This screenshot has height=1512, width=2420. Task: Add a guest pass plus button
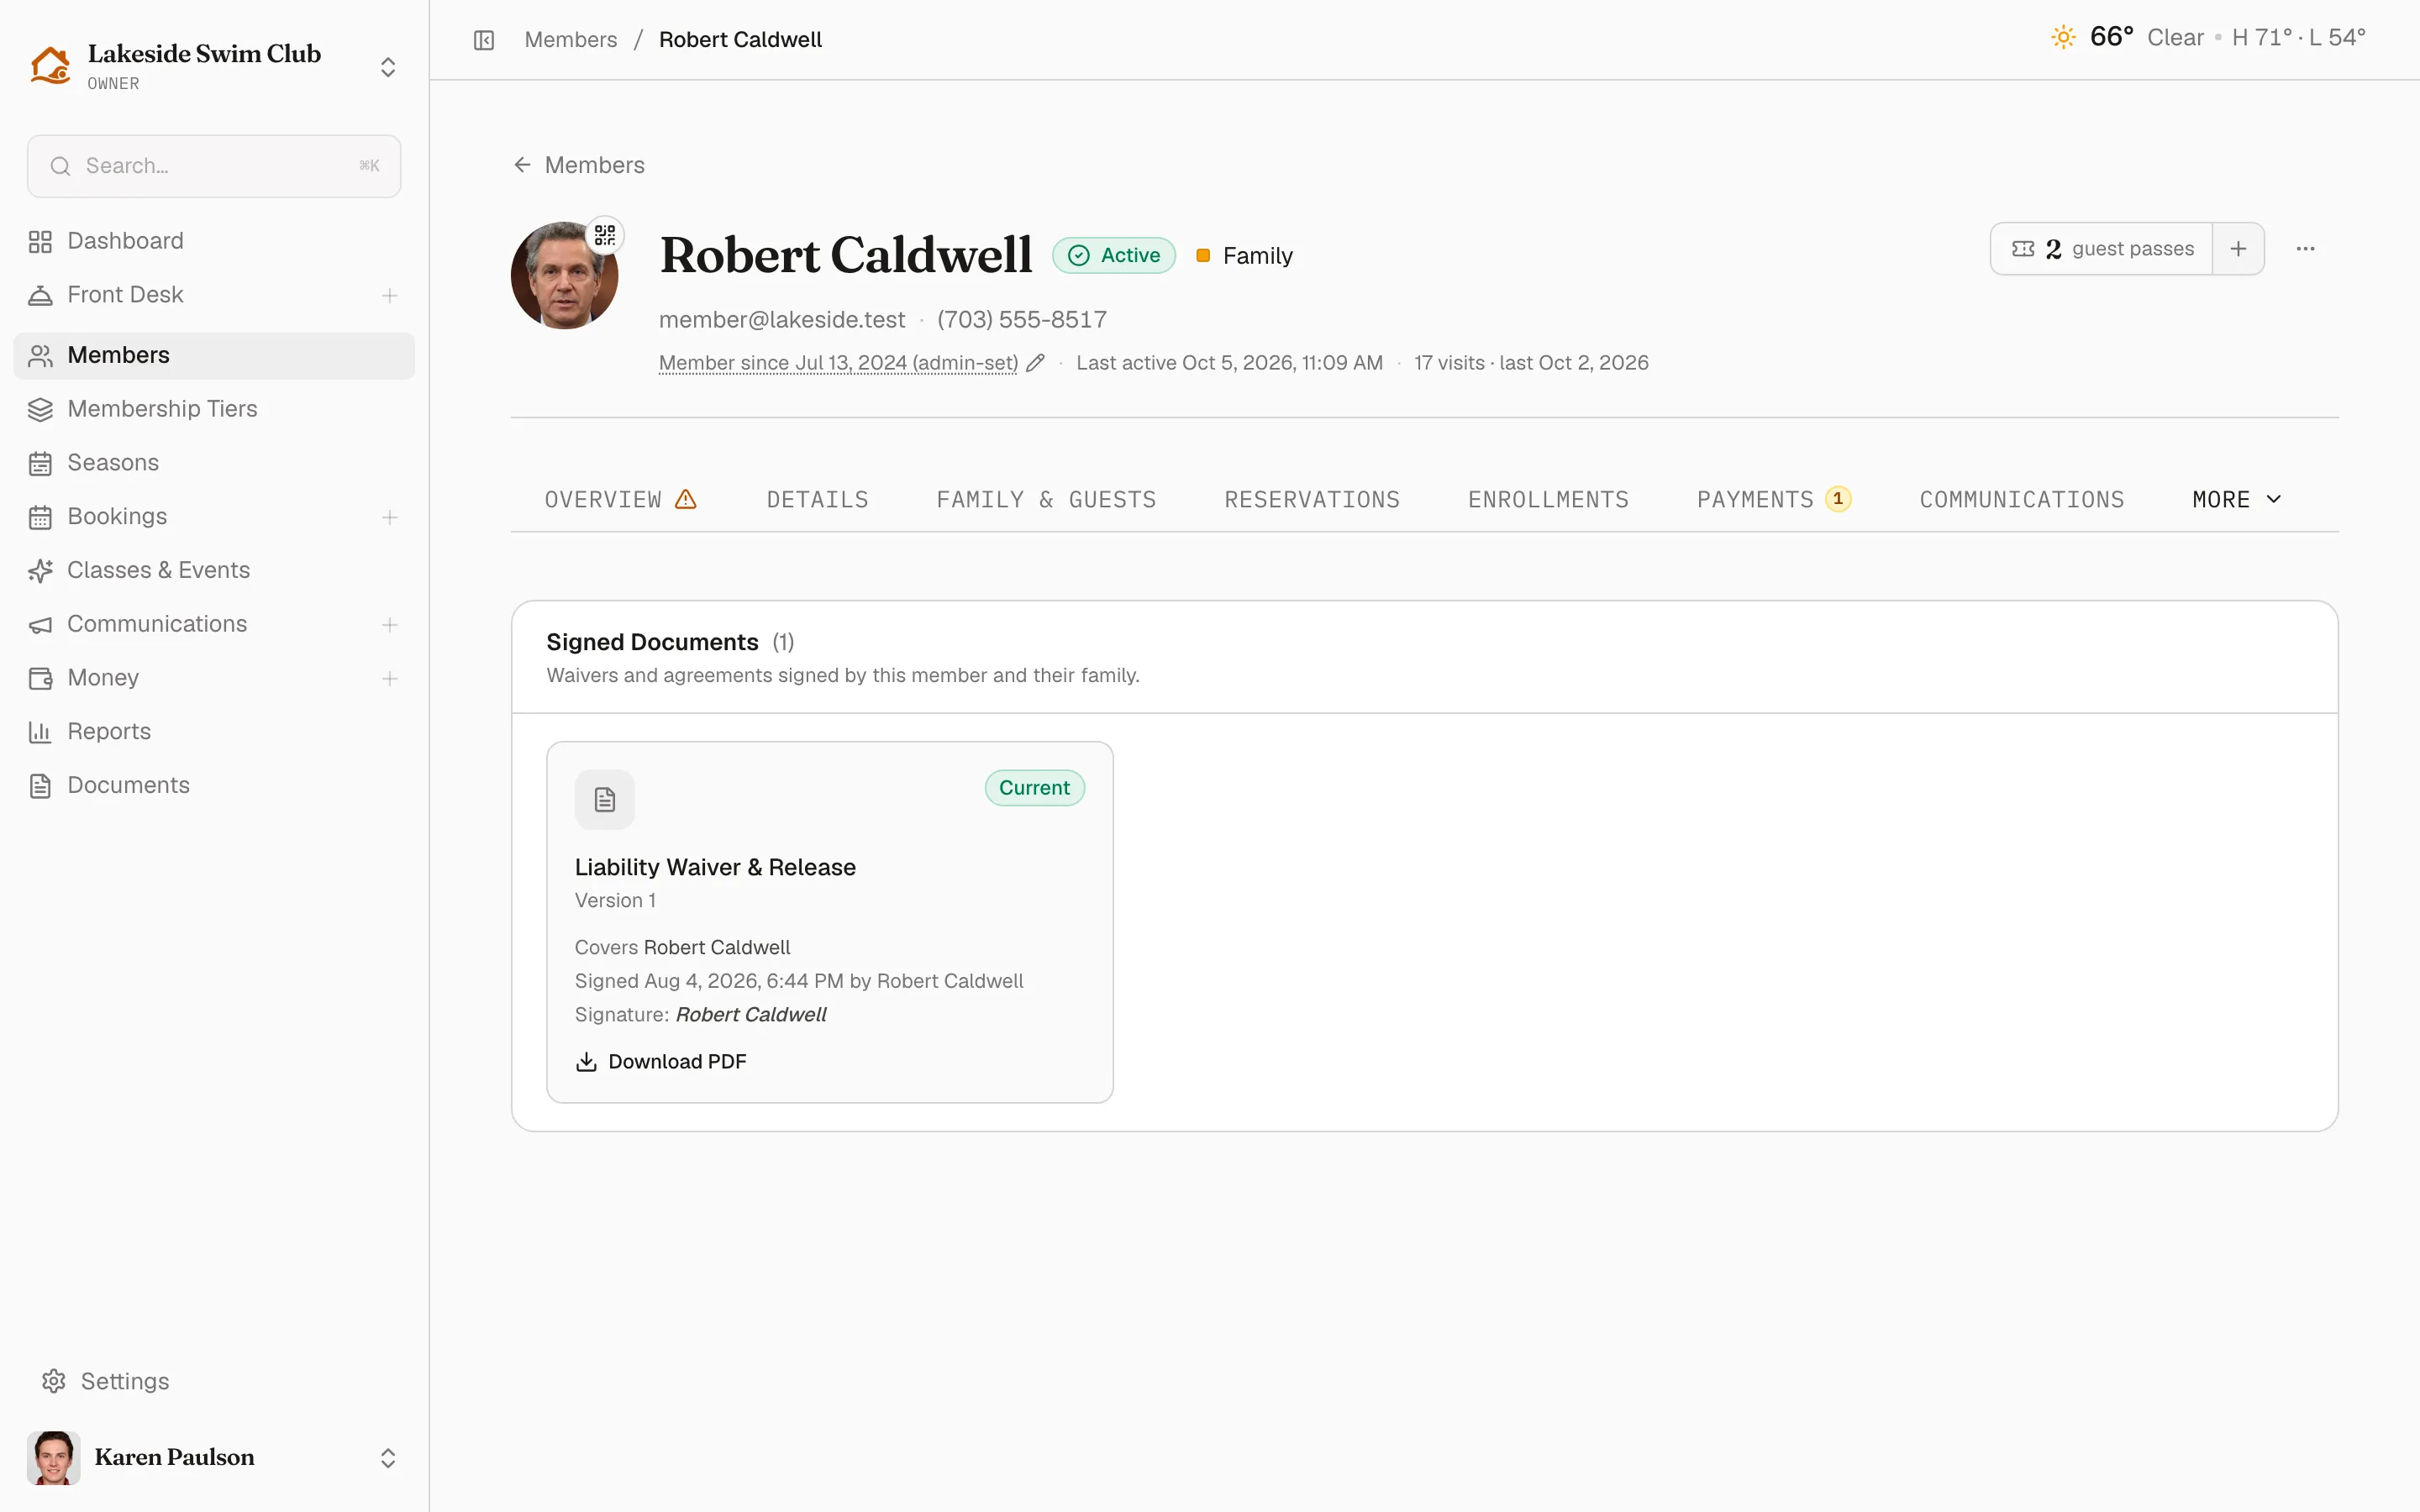coord(2238,249)
